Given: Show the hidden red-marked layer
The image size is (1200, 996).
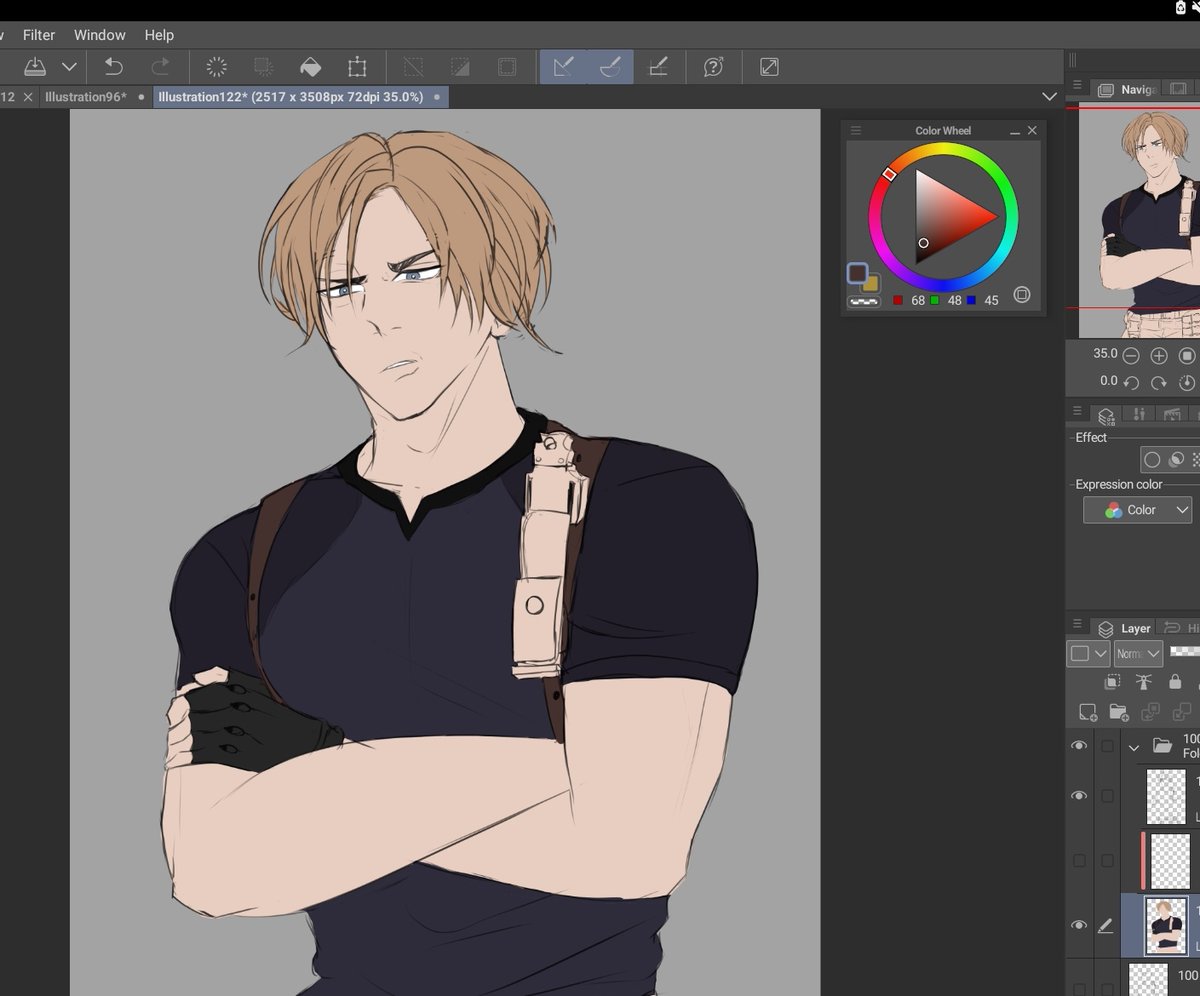Looking at the screenshot, I should pos(1079,861).
